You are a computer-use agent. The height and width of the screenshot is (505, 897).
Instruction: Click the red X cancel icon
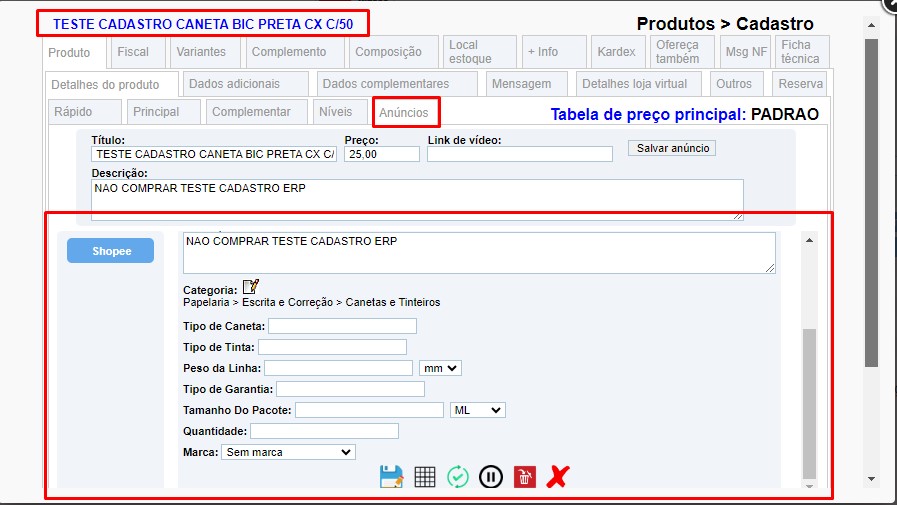(558, 476)
